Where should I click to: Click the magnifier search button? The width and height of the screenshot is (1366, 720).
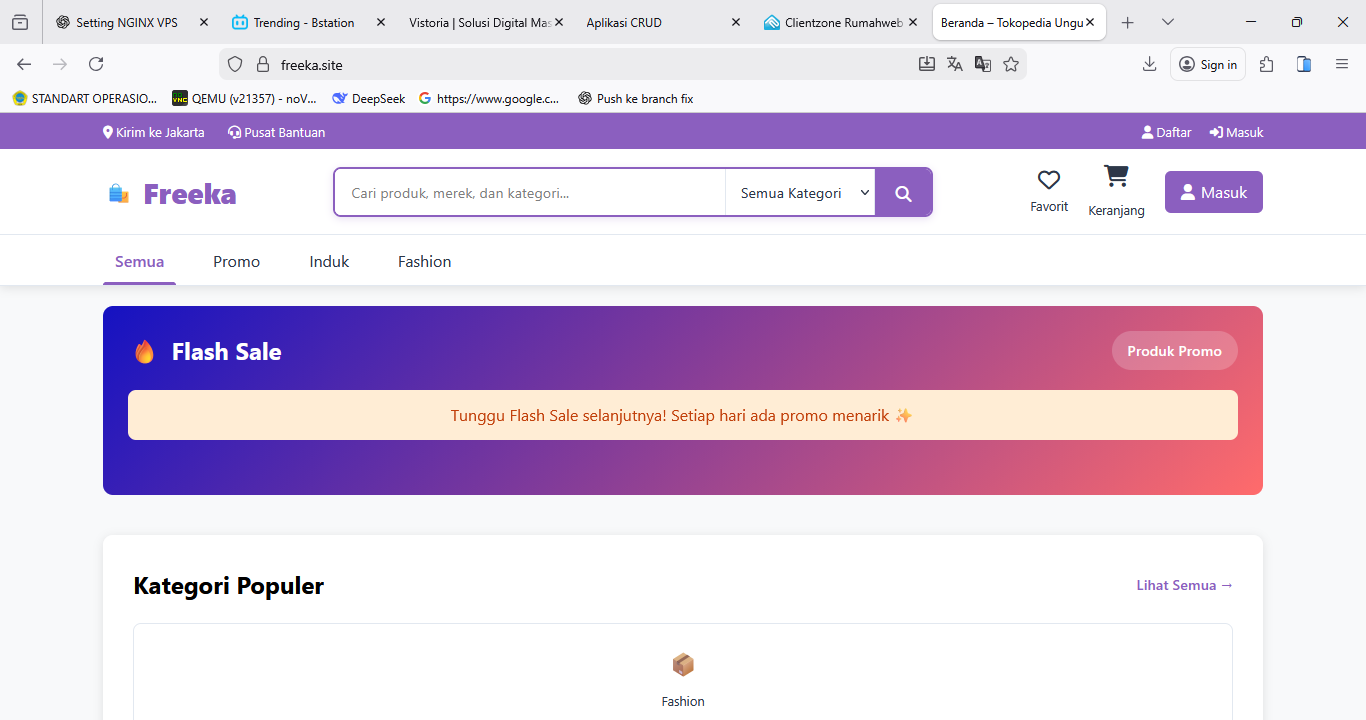click(903, 193)
